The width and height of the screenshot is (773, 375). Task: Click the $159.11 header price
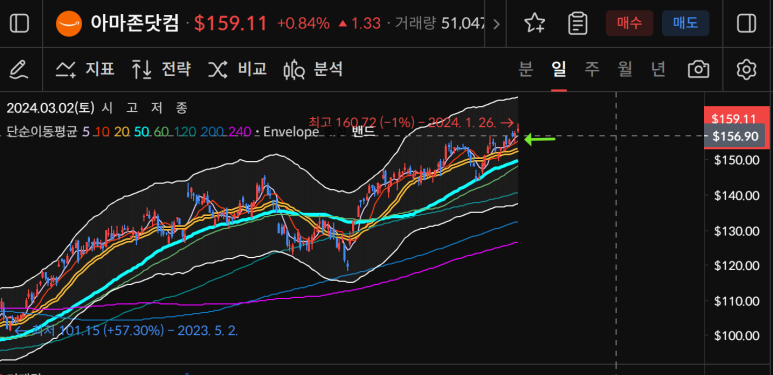(x=231, y=23)
